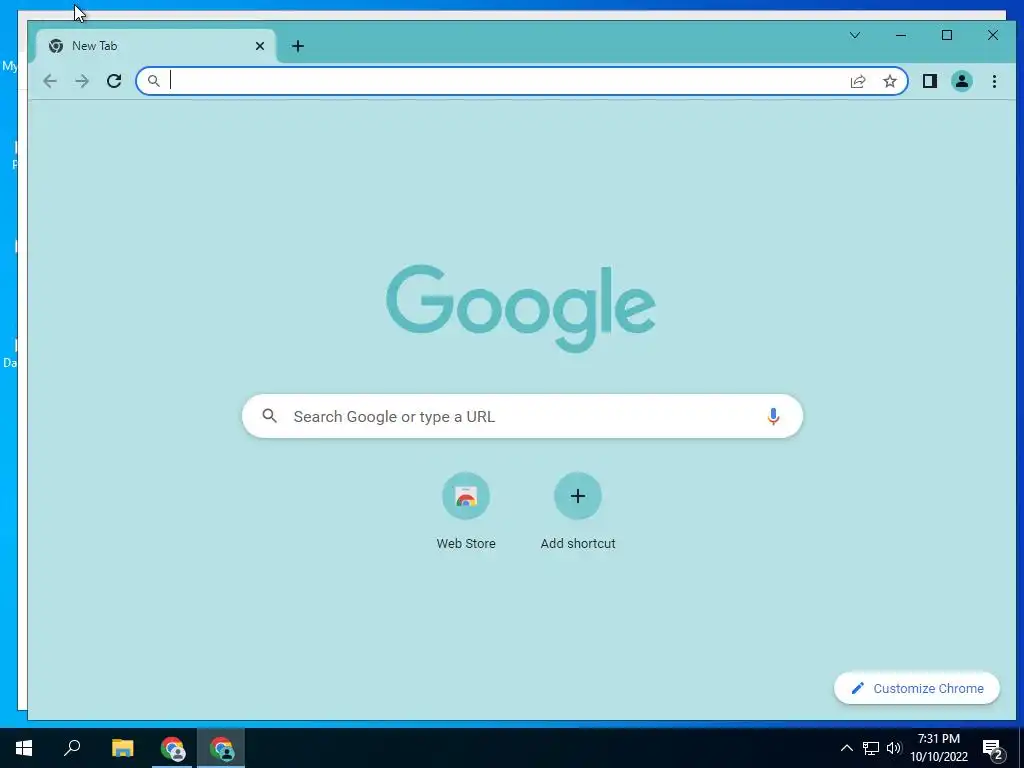Open the profile avatar menu
This screenshot has width=1024, height=768.
tap(962, 81)
